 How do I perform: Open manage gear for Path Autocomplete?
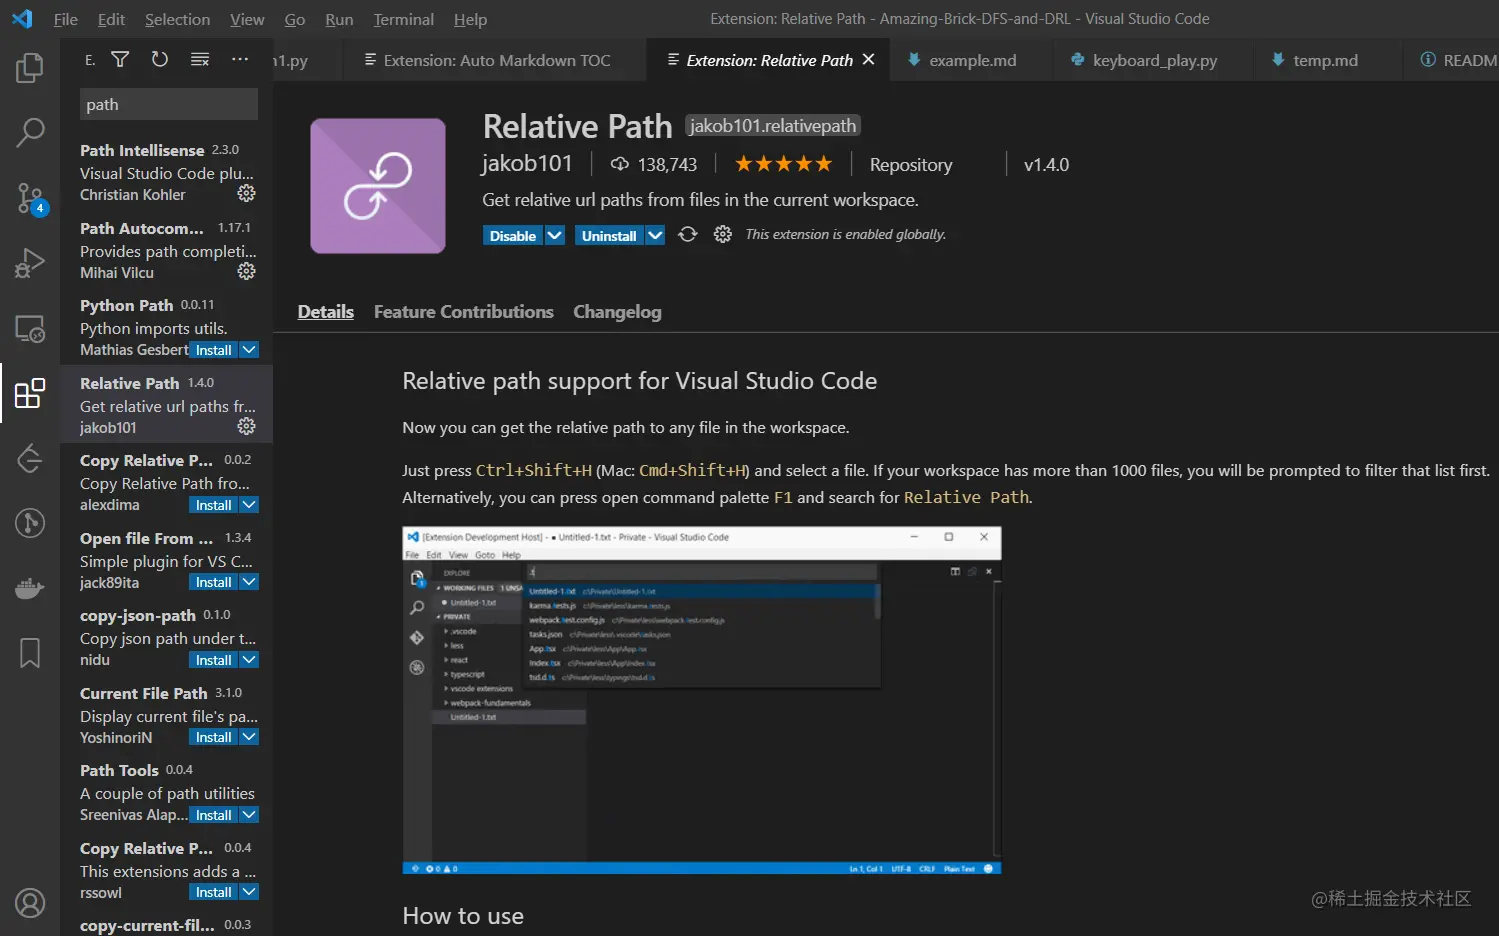(x=246, y=272)
